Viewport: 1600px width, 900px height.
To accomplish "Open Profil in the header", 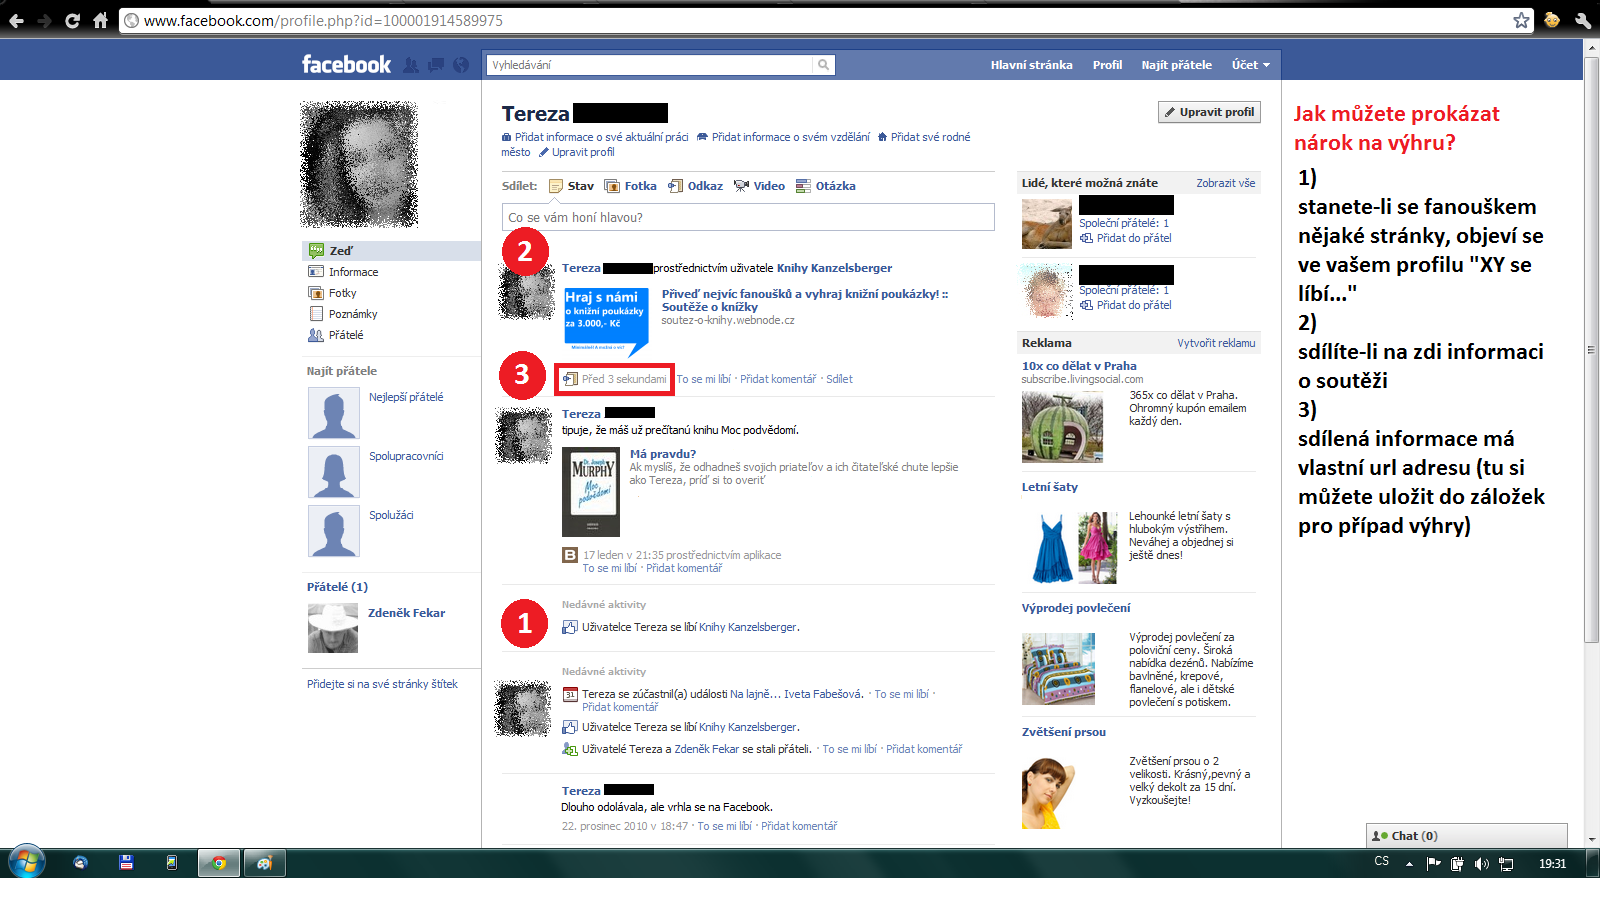I will click(x=1107, y=65).
